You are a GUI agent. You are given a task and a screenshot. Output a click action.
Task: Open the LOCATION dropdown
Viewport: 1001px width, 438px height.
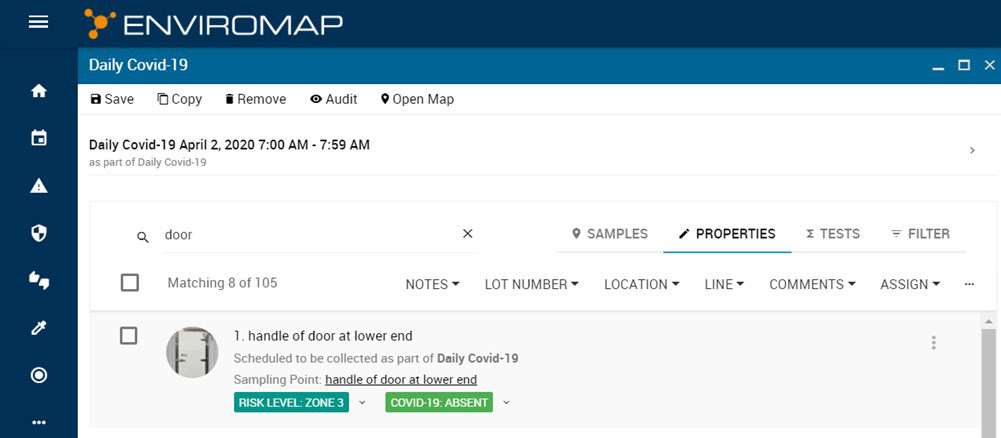[642, 284]
